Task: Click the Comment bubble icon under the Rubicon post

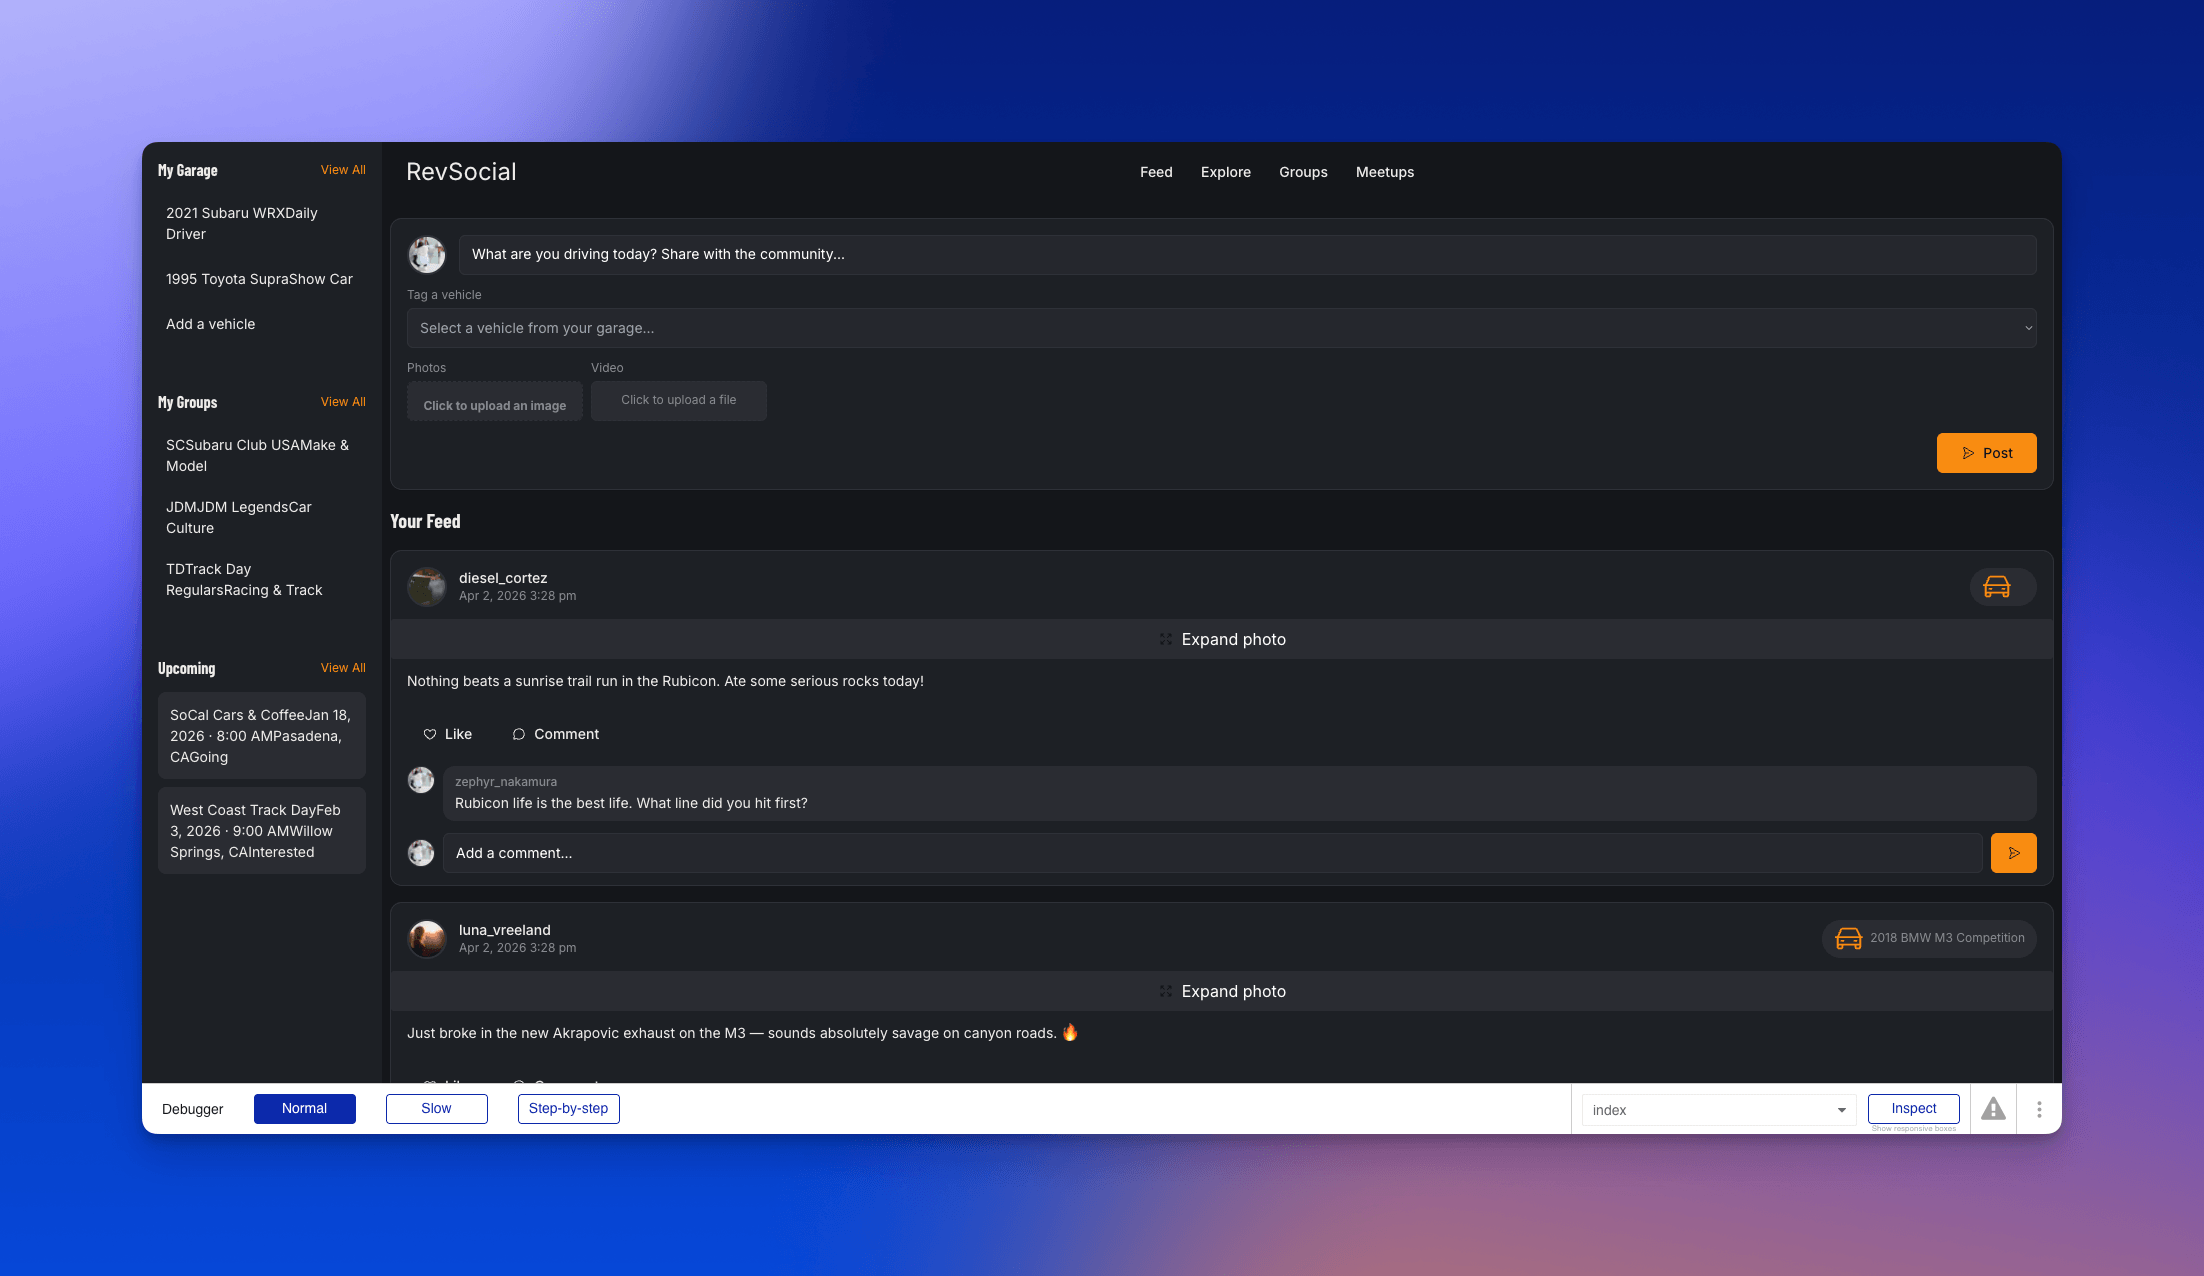Action: 519,734
